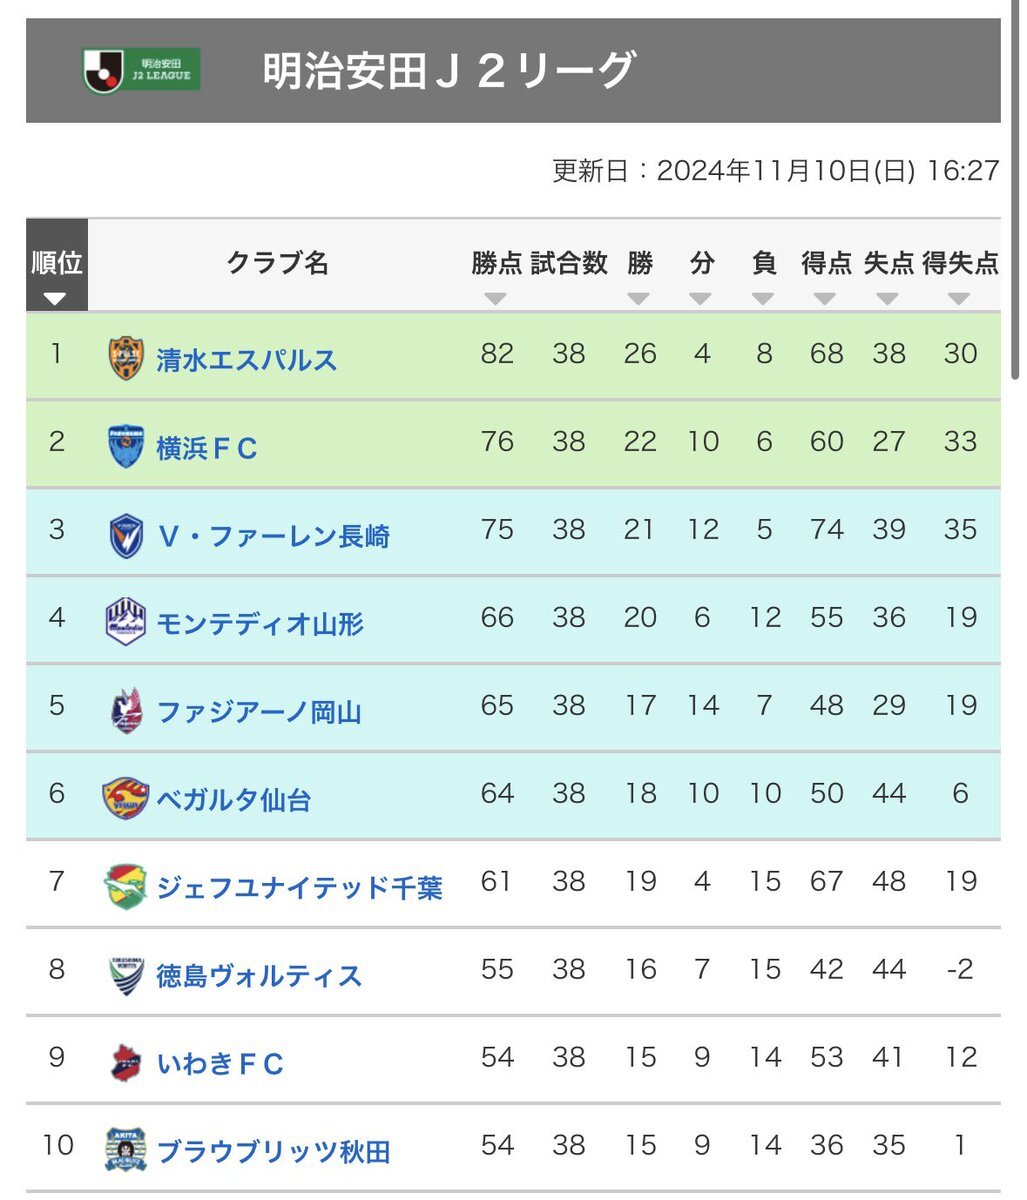Viewport: 1027px width, 1200px height.
Task: Click the Montedio Yamagata club crest
Action: (126, 622)
